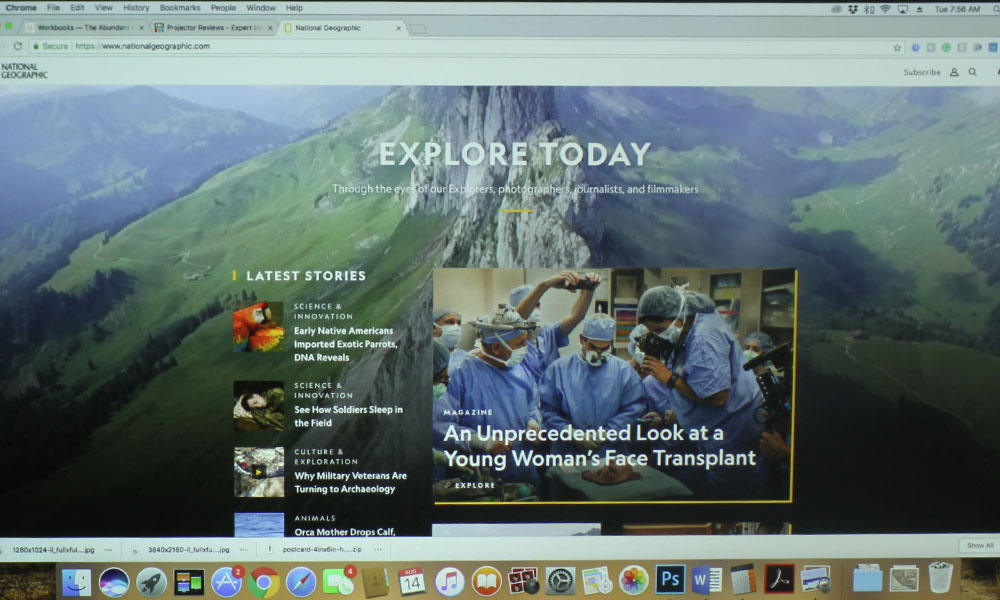Open Mission Control from the Dock

pyautogui.click(x=189, y=582)
